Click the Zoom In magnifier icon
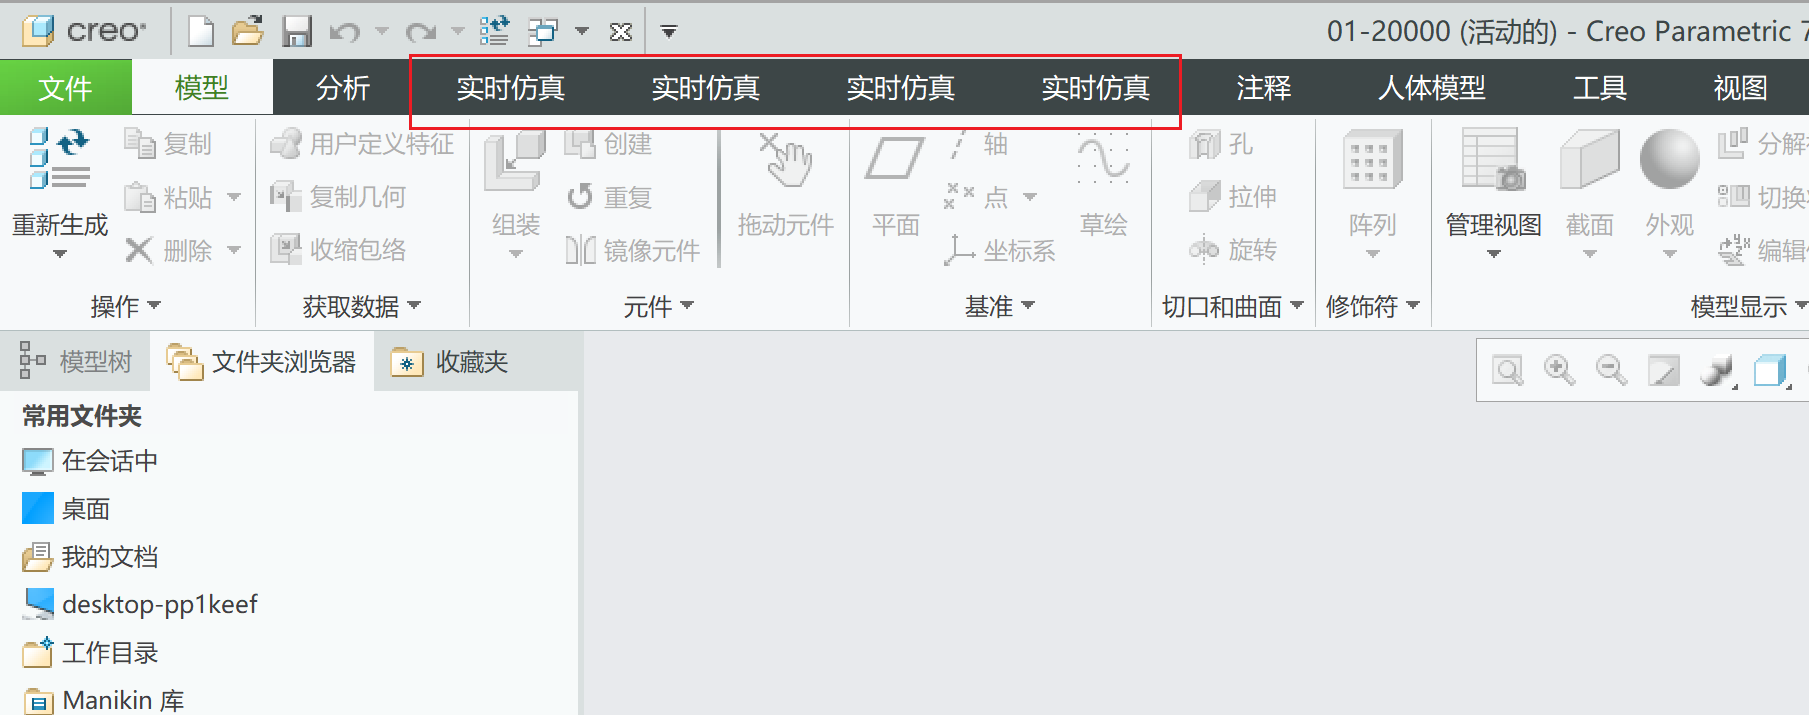 click(x=1559, y=371)
